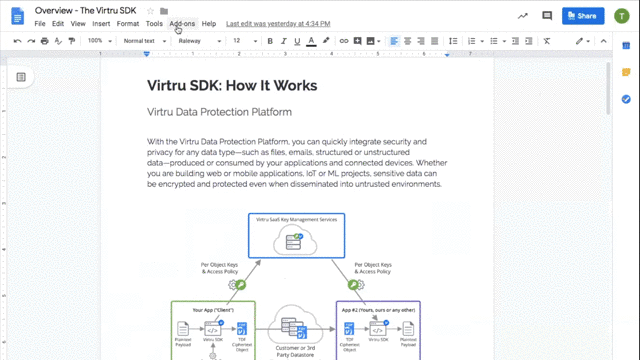Expand numbered list style dropdown
Screen dimensions: 640x360
point(482,41)
